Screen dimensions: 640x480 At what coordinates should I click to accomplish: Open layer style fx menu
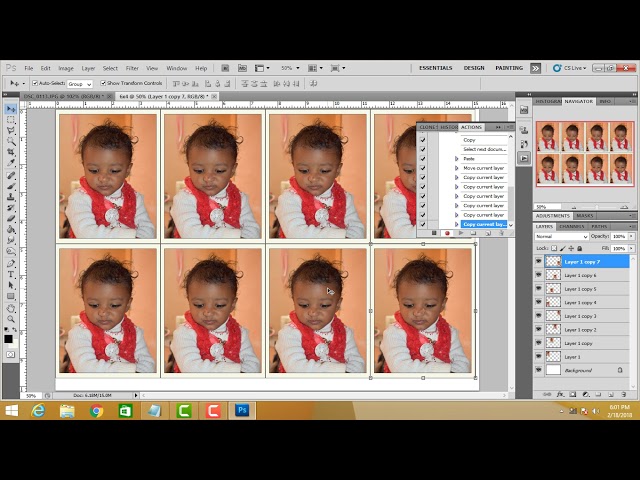(x=560, y=394)
